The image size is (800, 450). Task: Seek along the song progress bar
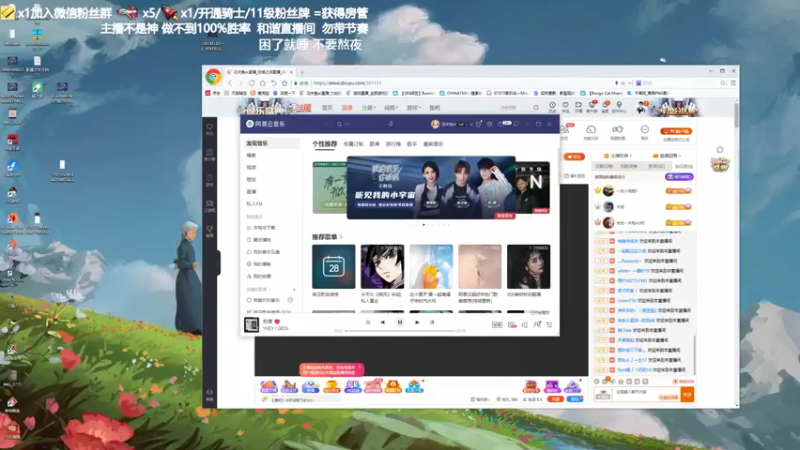pos(400,331)
